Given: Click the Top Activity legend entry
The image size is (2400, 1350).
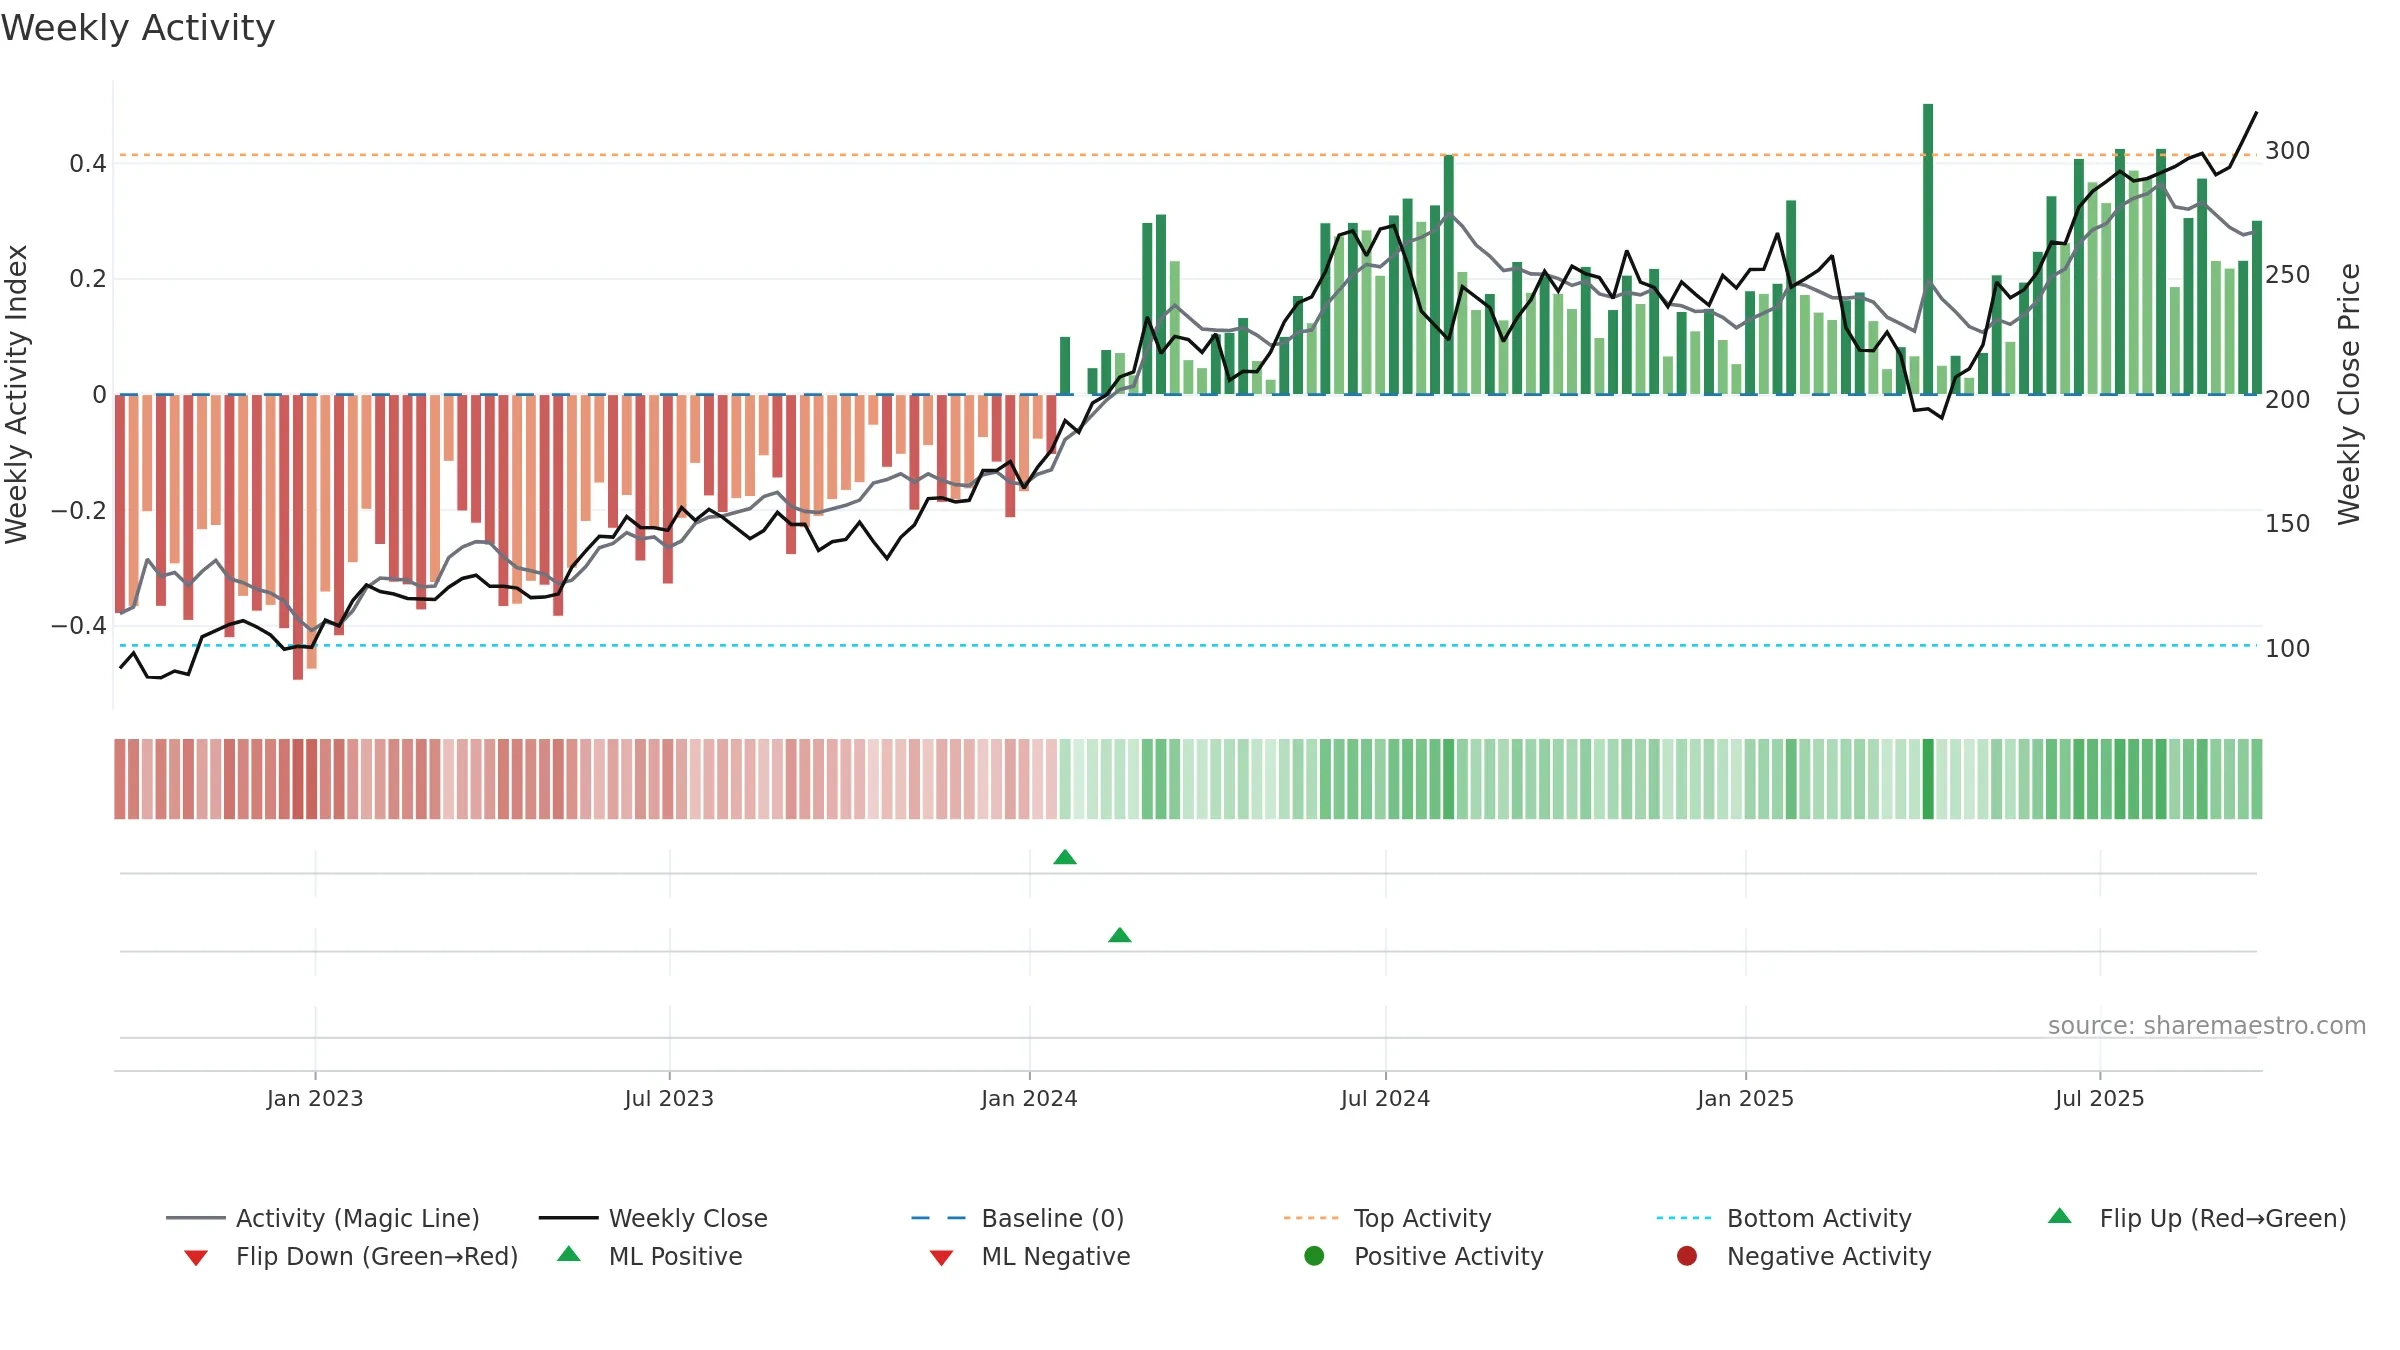Looking at the screenshot, I should pyautogui.click(x=1388, y=1218).
